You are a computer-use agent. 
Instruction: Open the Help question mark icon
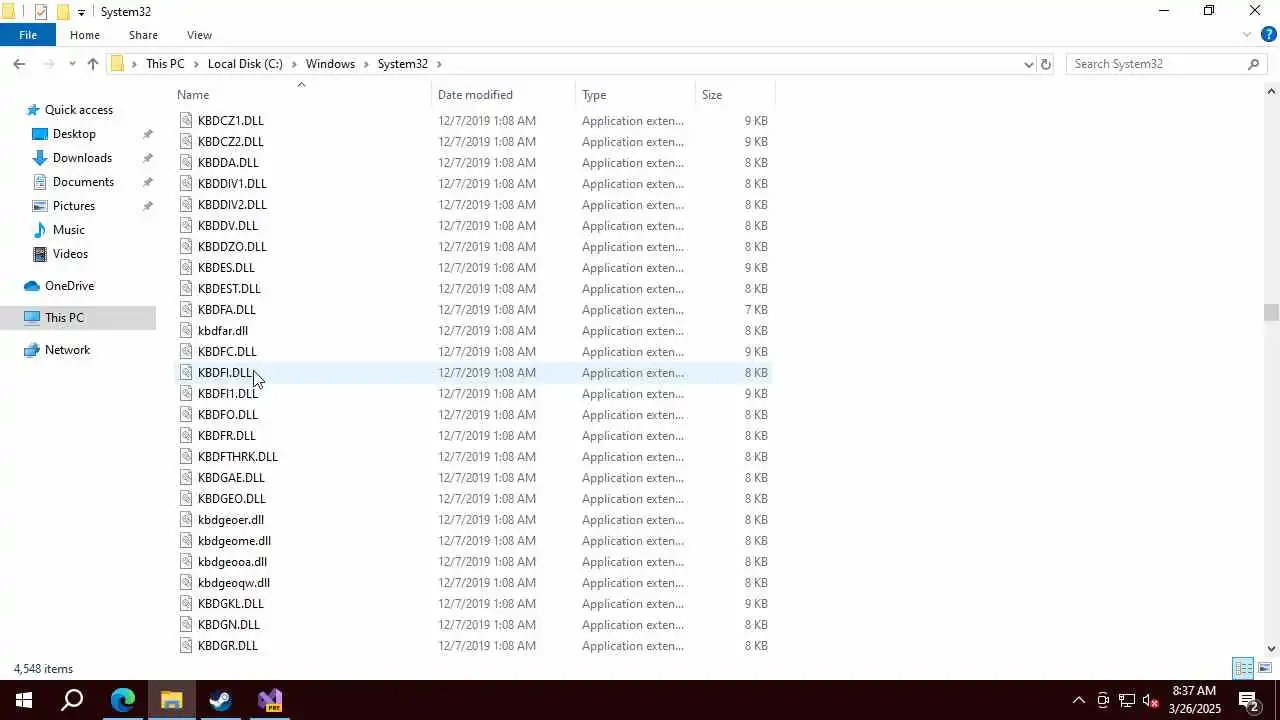(x=1268, y=35)
